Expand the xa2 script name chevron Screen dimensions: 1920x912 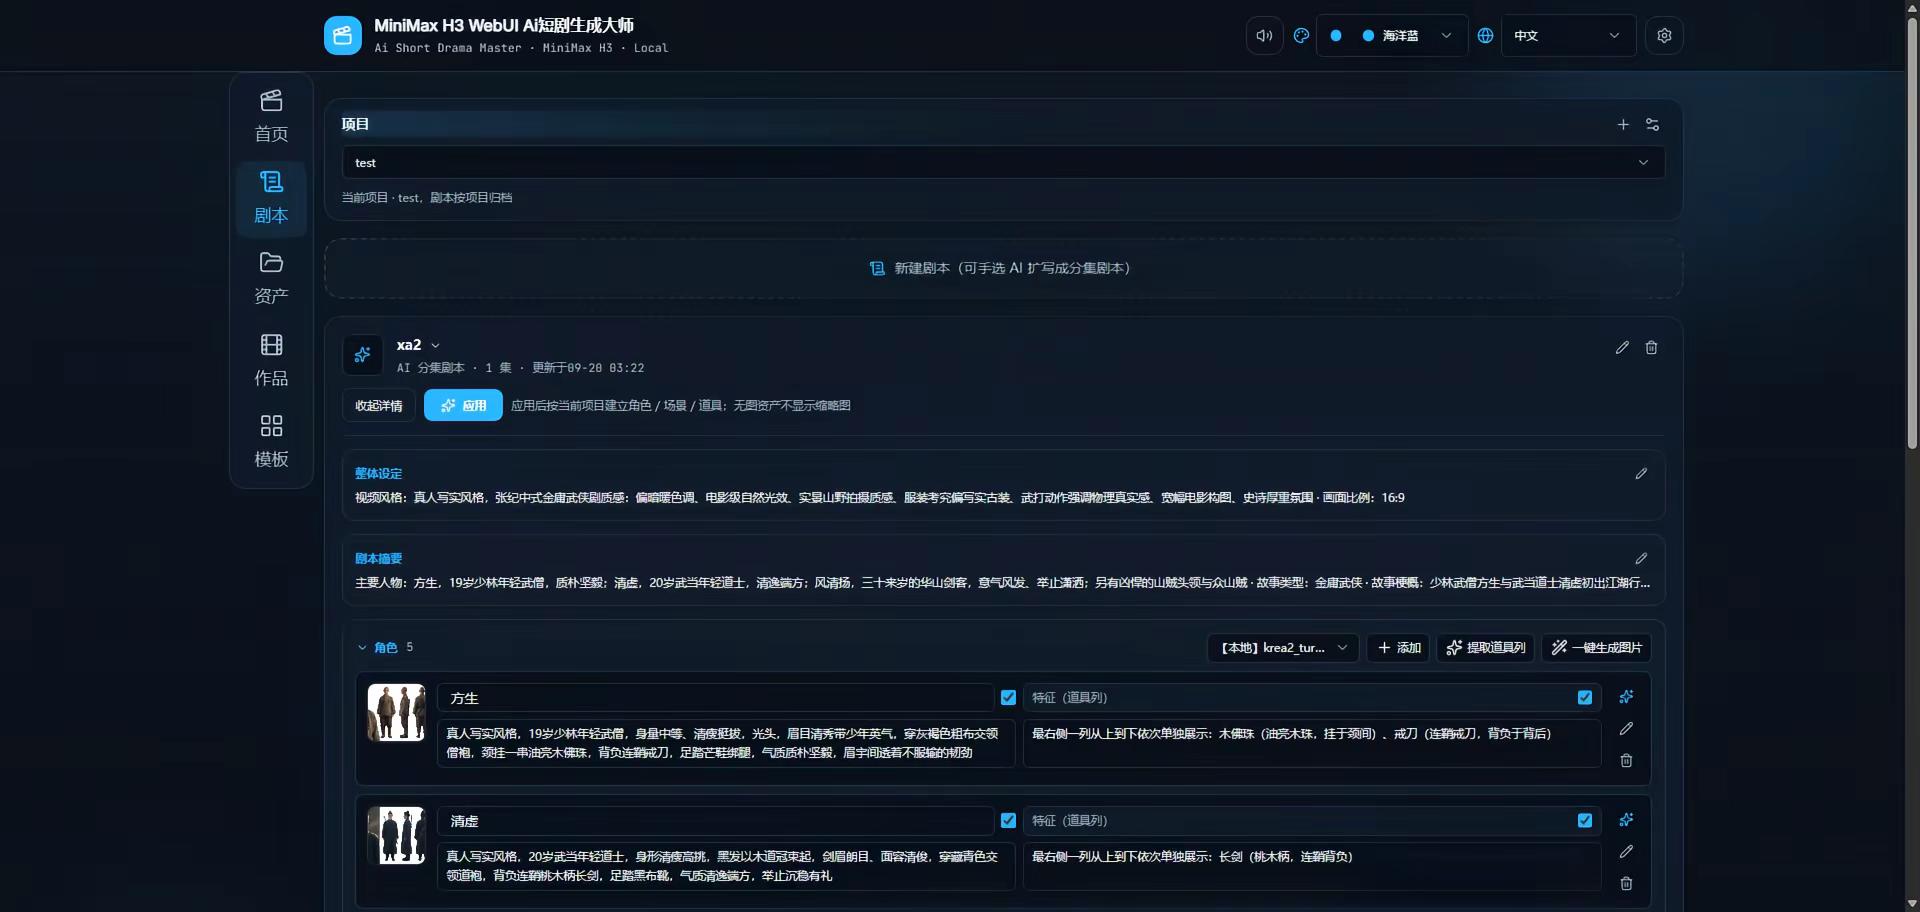tap(435, 346)
